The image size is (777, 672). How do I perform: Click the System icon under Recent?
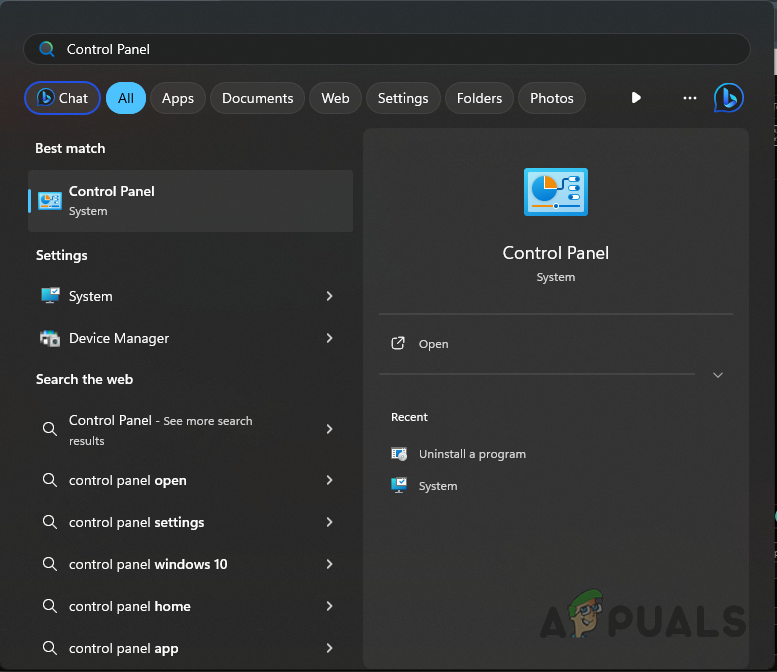[399, 485]
